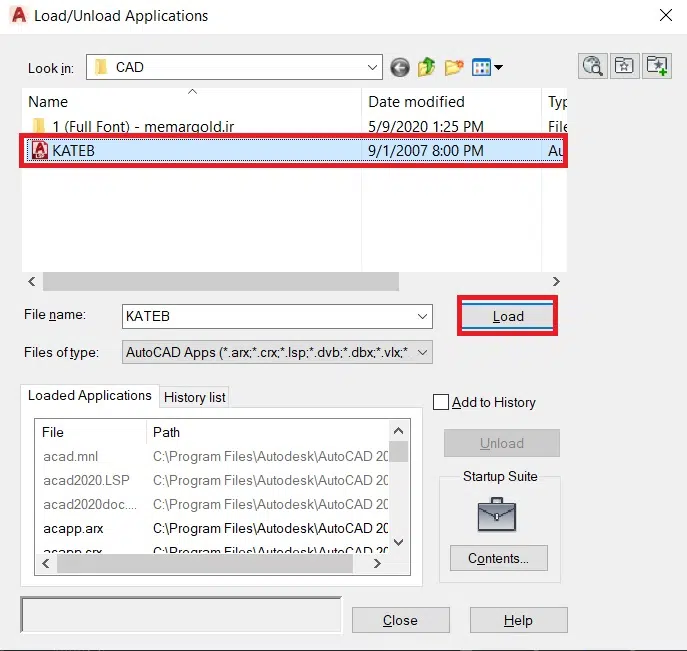Open the Favorites folder icon
This screenshot has width=687, height=651.
624,66
